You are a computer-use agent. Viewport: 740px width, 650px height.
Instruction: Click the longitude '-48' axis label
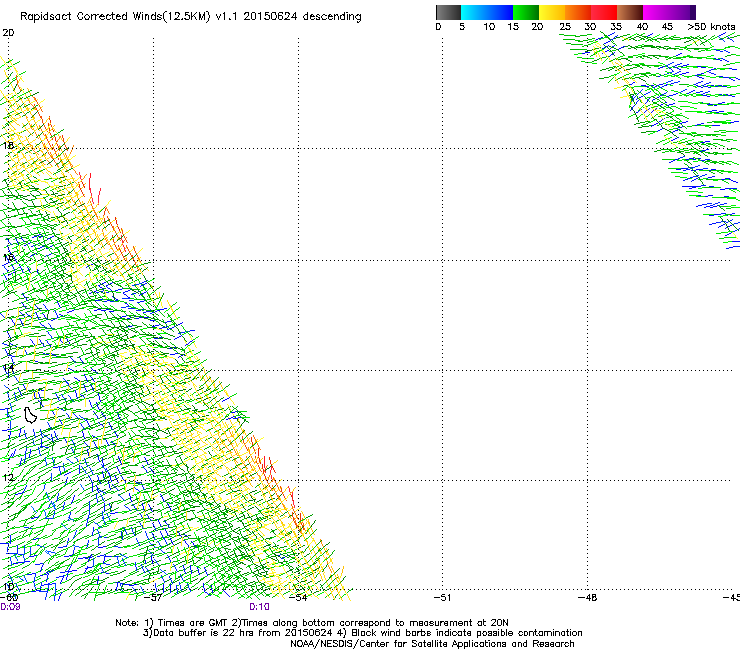click(588, 598)
